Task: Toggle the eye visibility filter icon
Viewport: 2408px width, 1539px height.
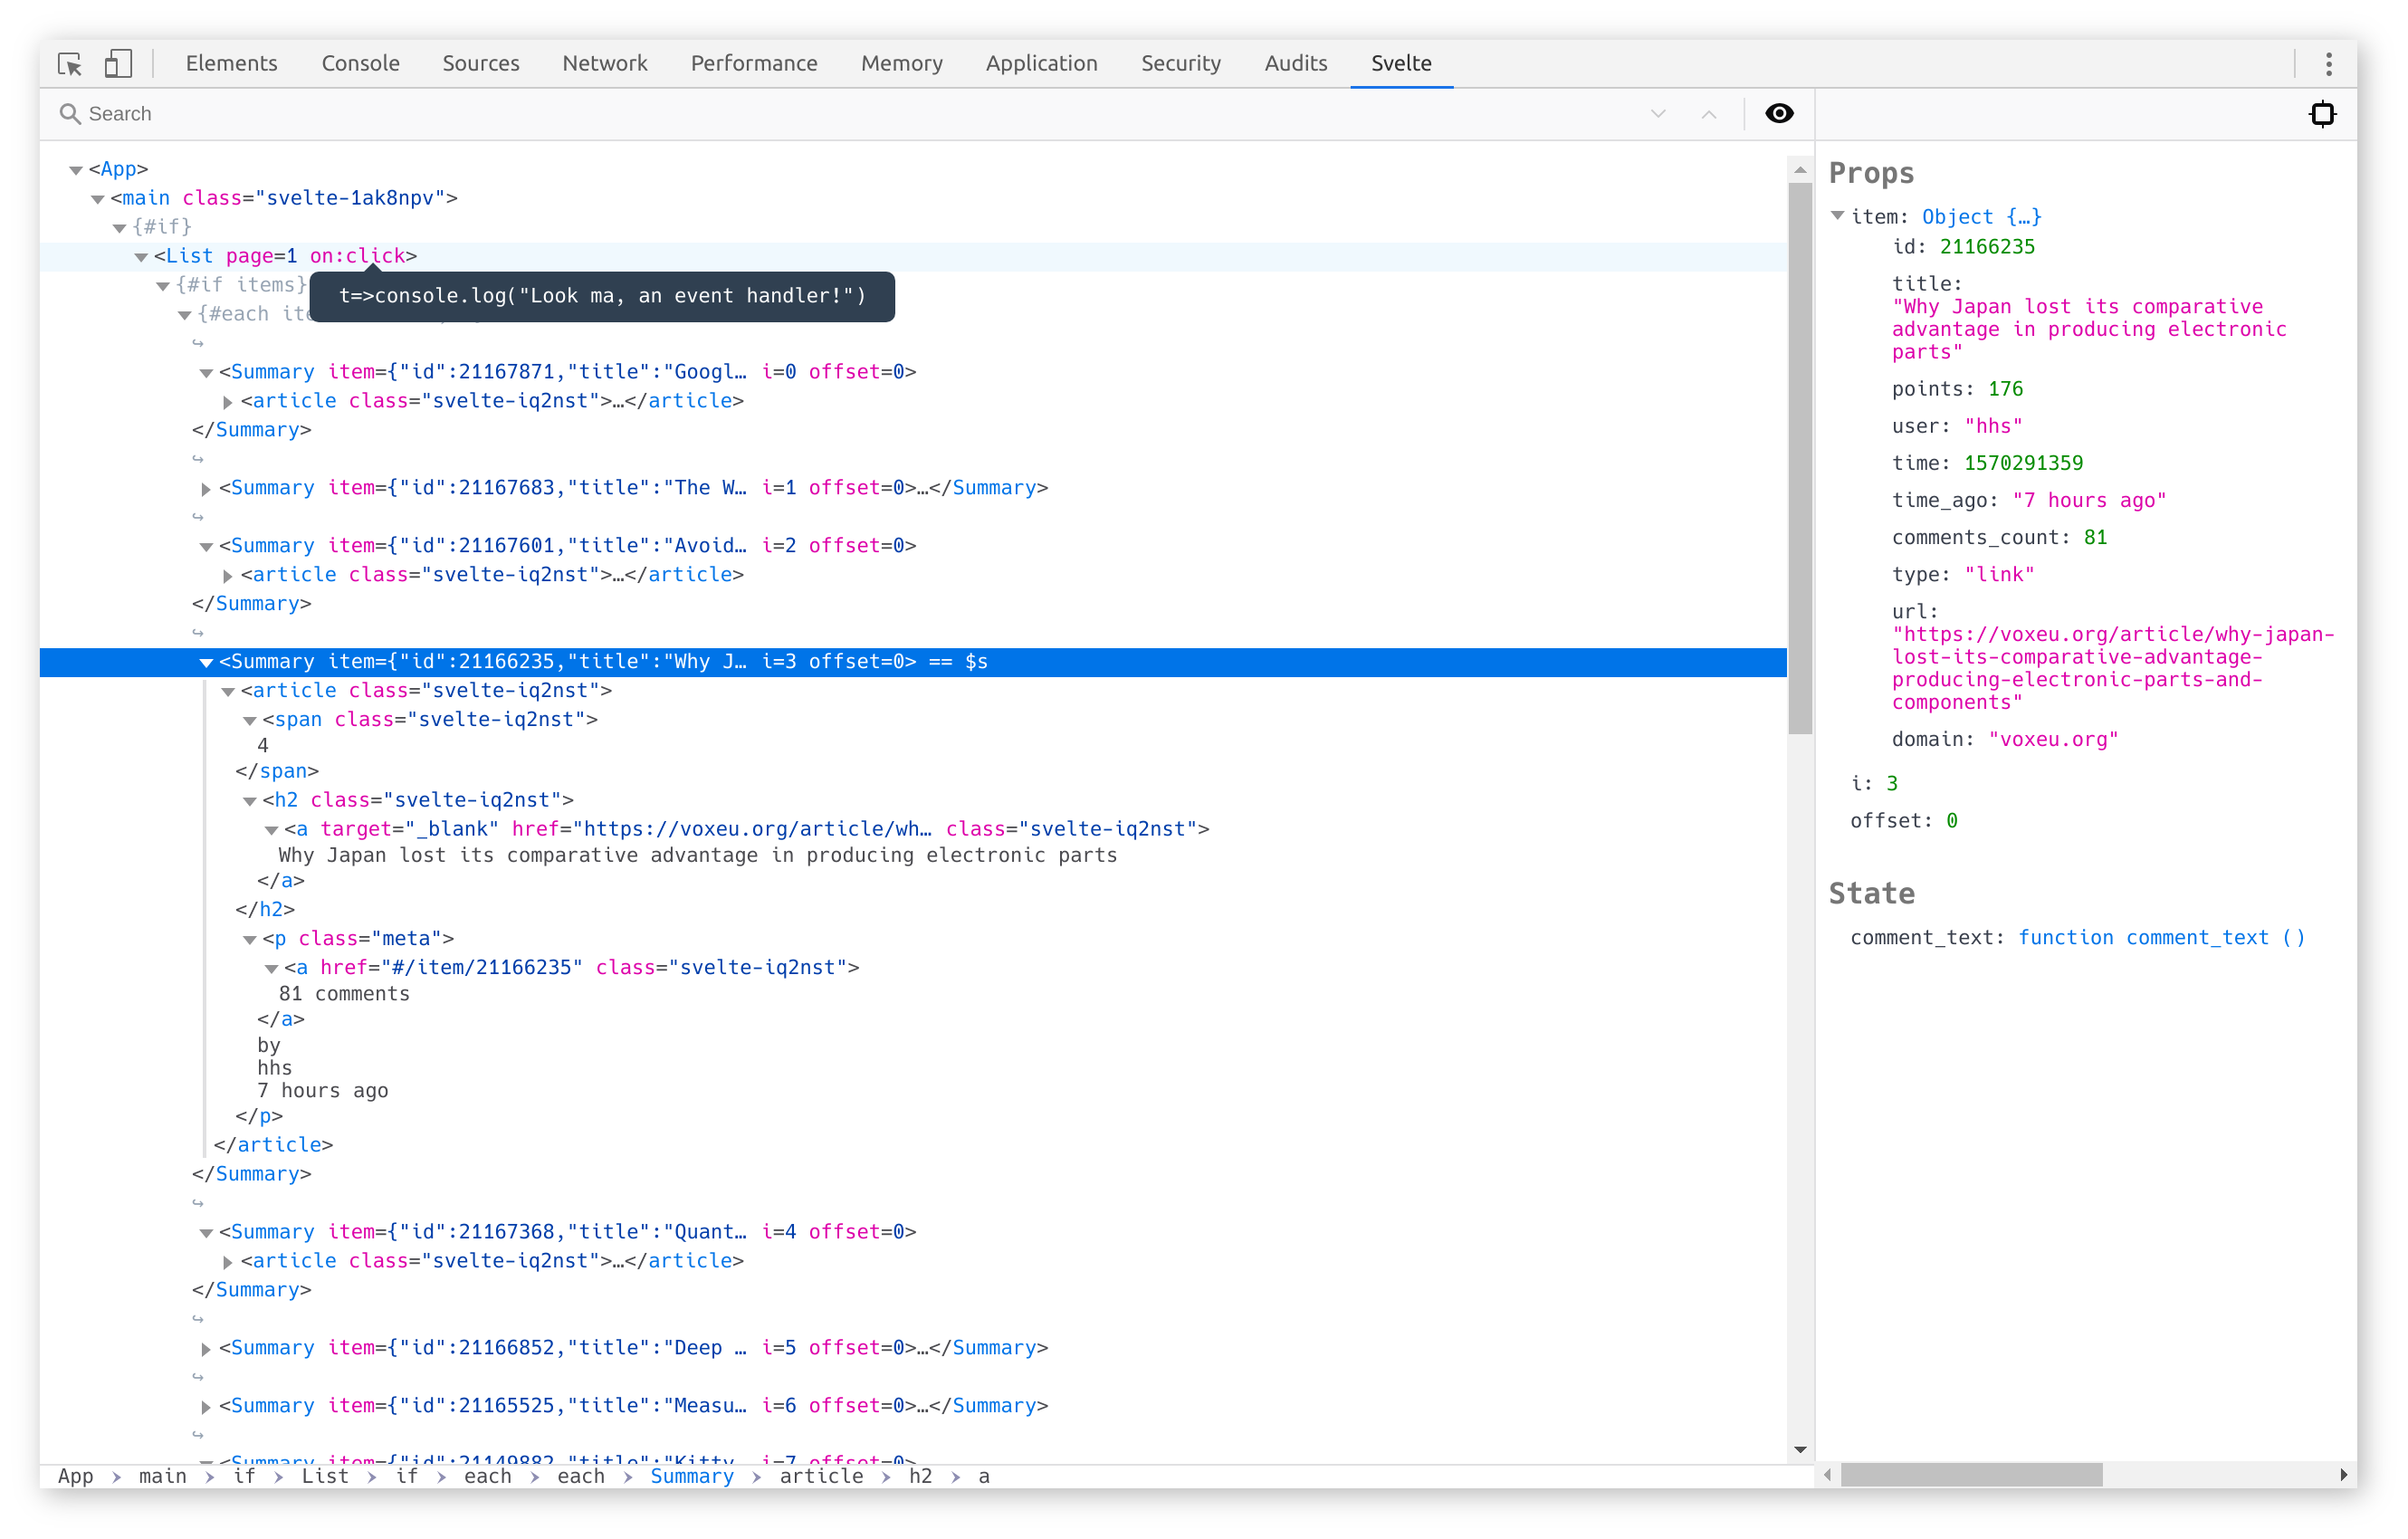Action: coord(1779,114)
